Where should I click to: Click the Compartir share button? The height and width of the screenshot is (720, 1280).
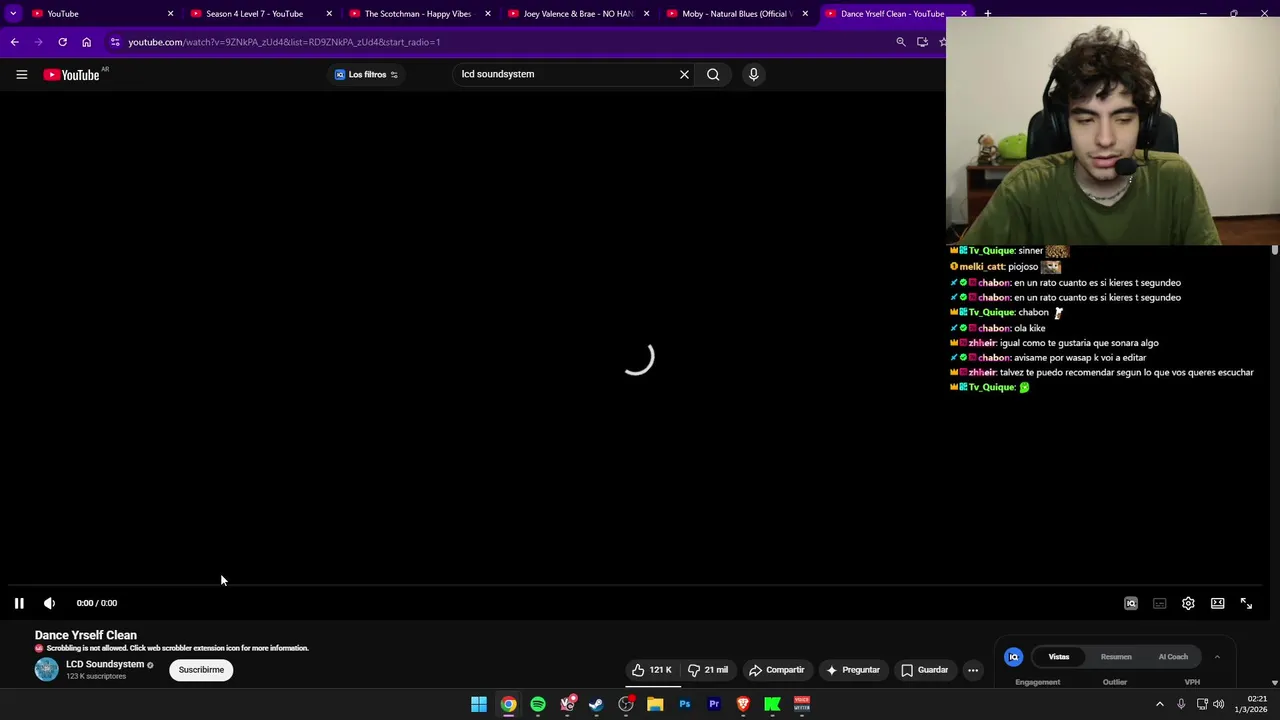(x=777, y=670)
